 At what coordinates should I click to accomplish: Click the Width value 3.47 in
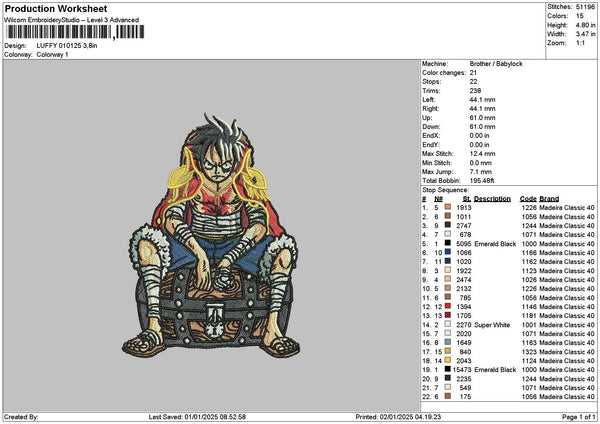585,34
